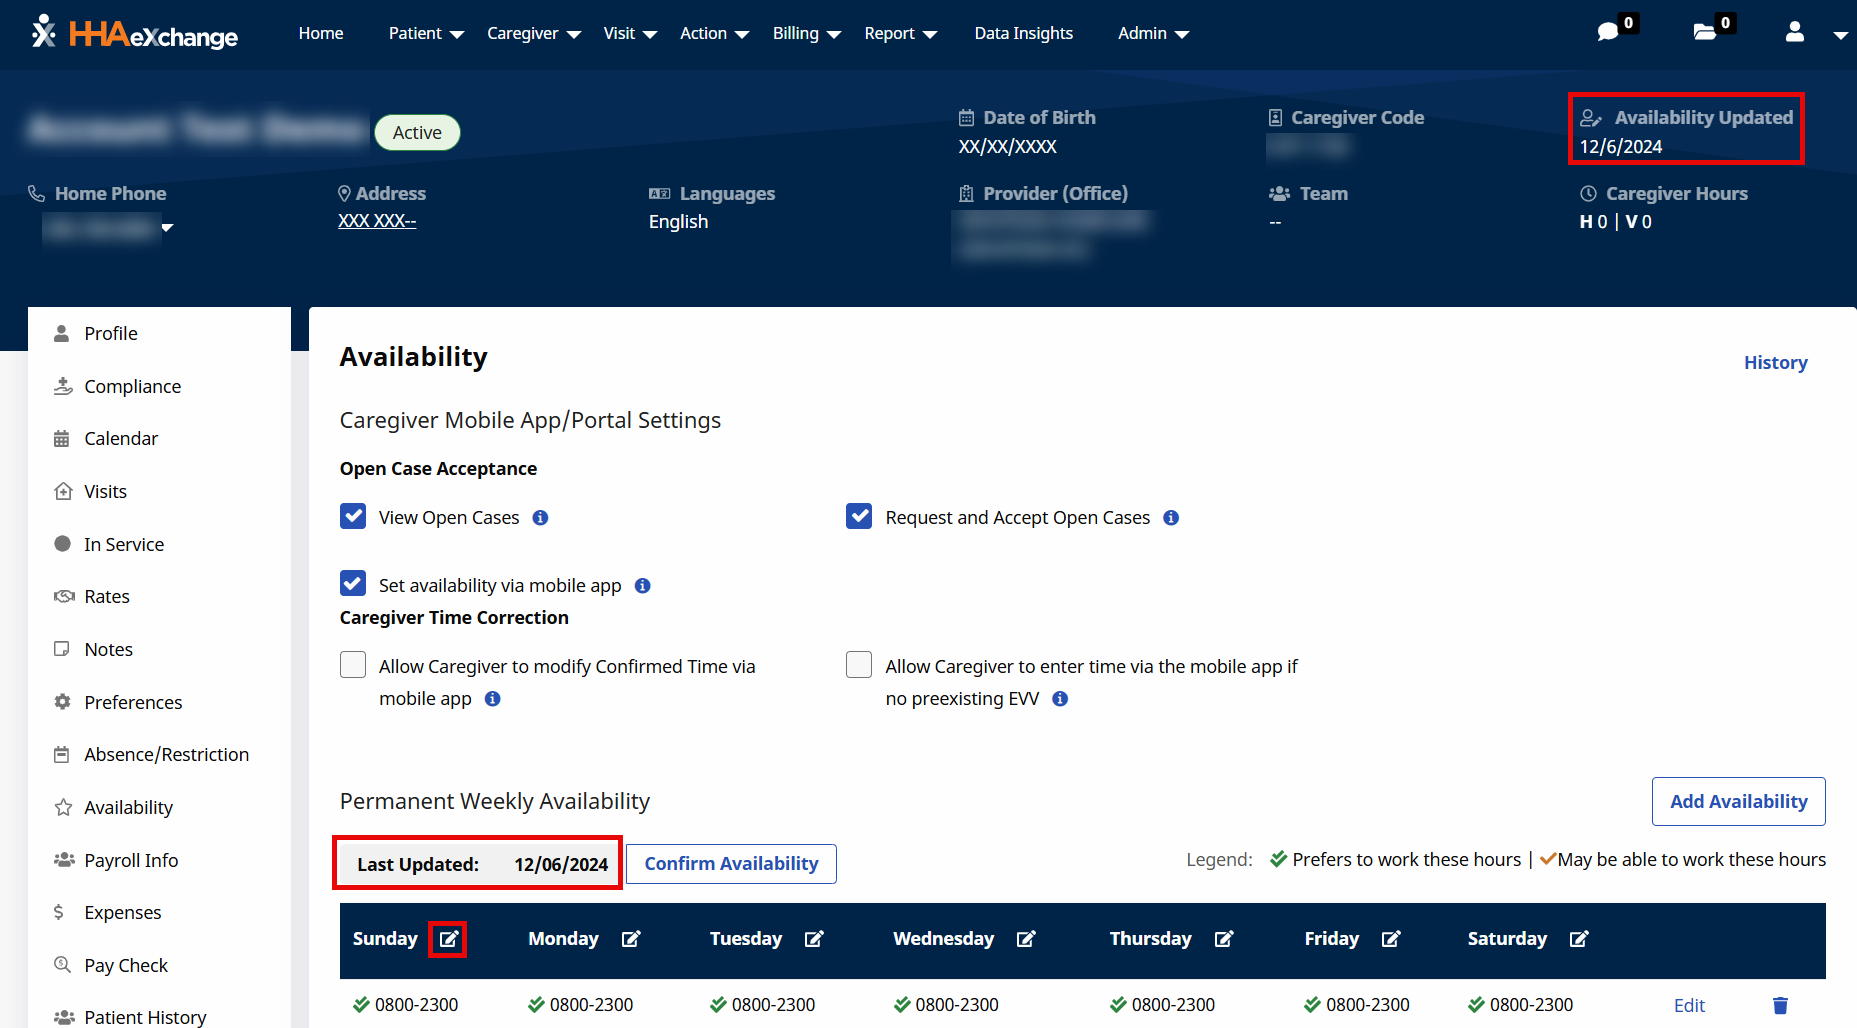Enable Allow Caregiver to modify Confirmed Time
The height and width of the screenshot is (1028, 1857).
tap(353, 664)
